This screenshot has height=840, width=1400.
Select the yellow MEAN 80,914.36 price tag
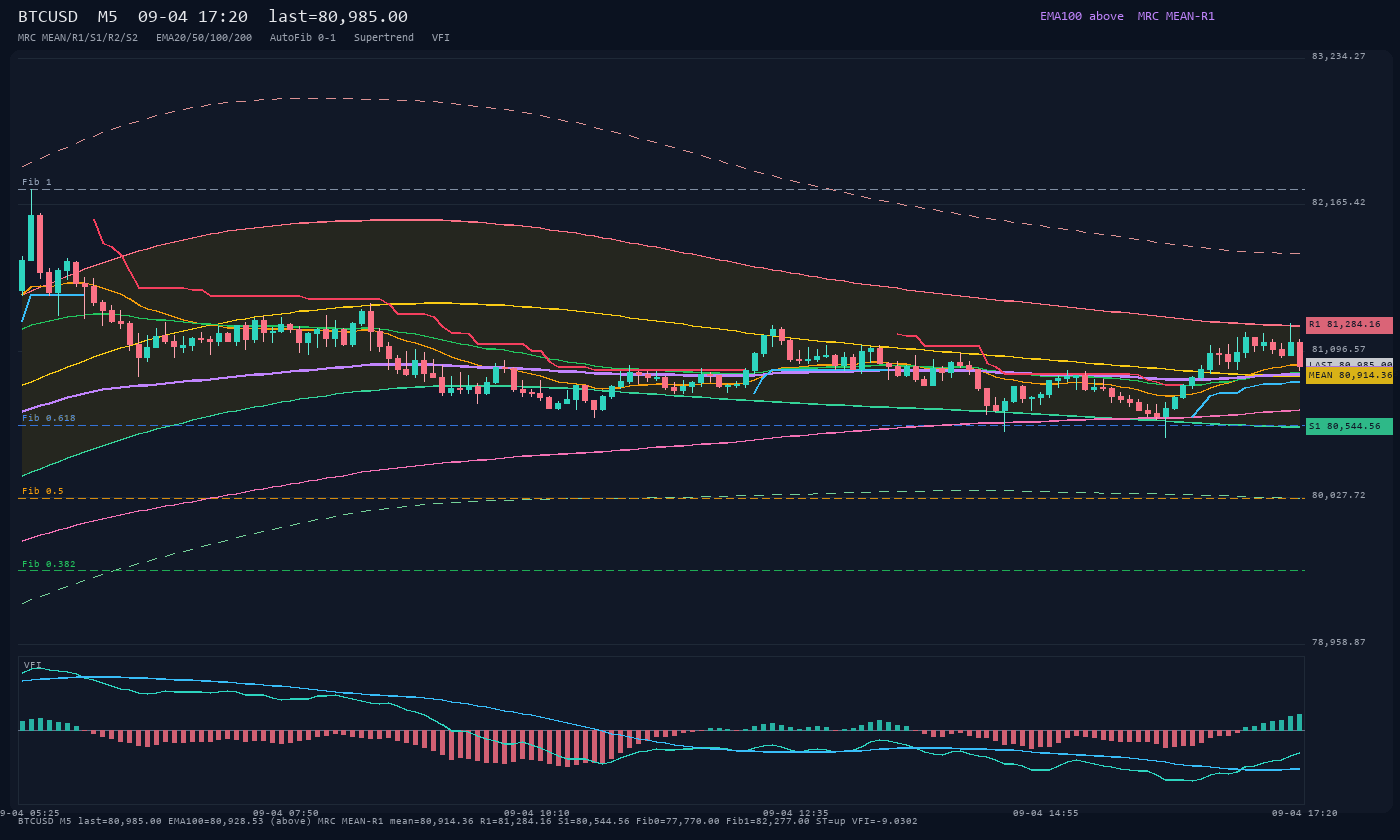[x=1349, y=375]
